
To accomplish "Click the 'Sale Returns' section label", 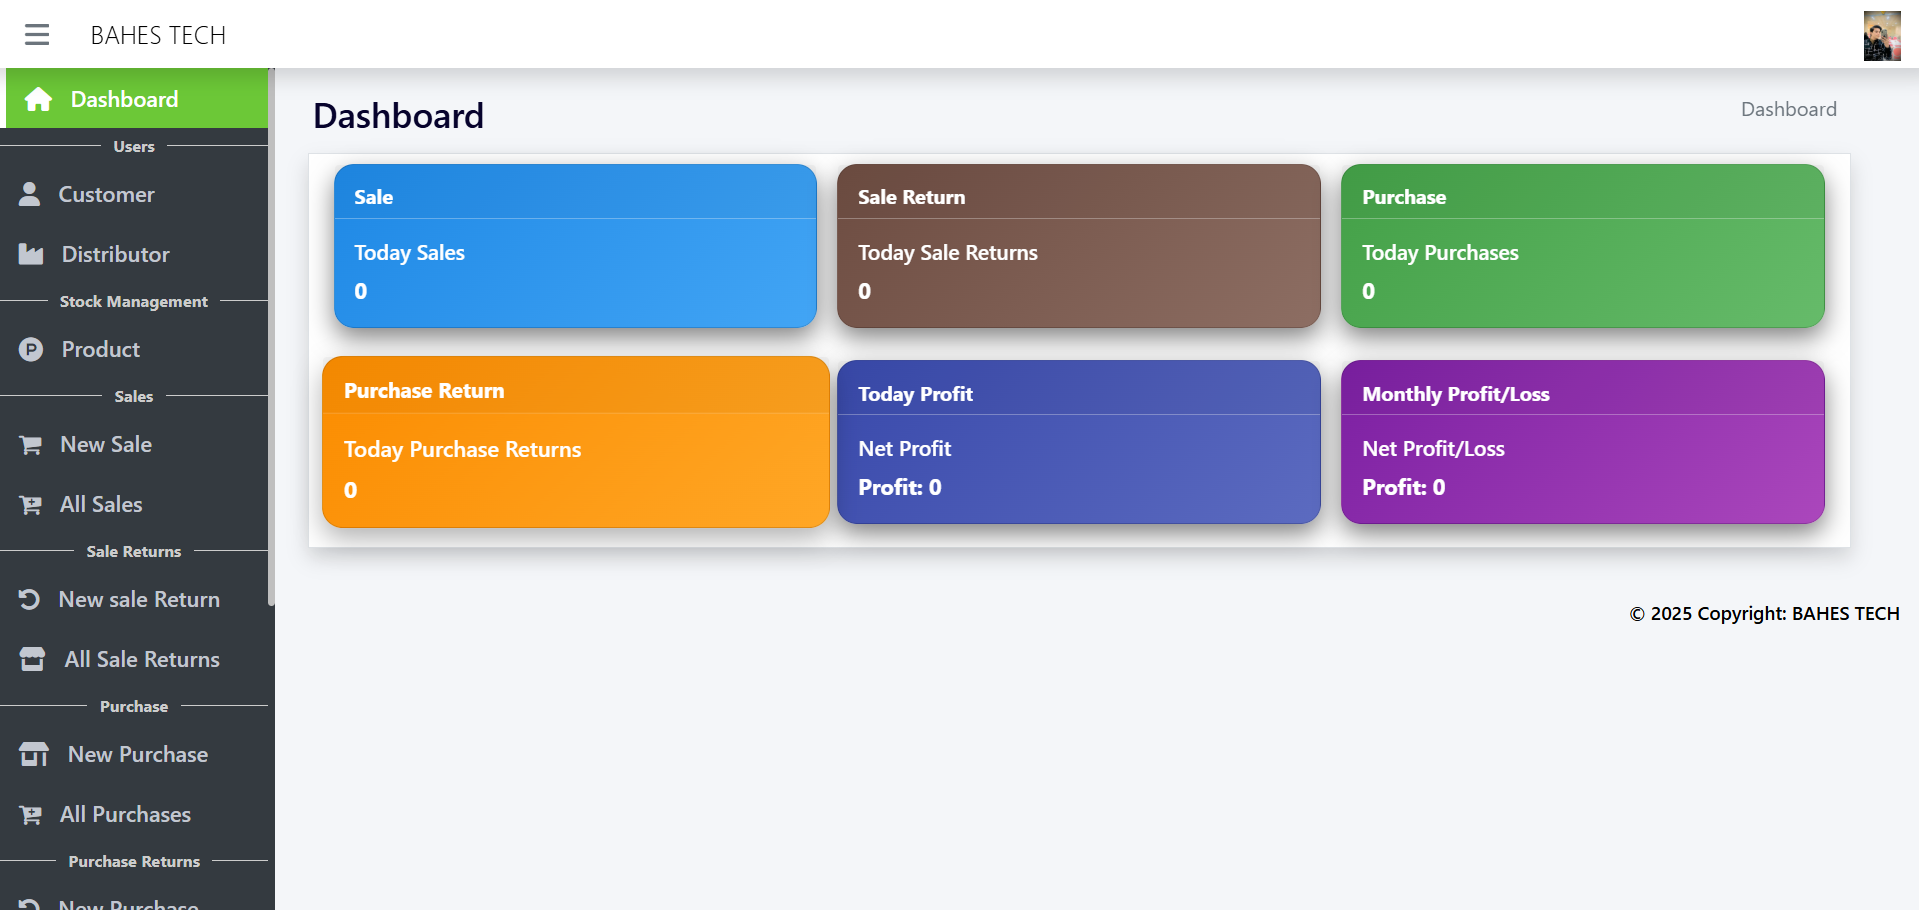I will (134, 551).
